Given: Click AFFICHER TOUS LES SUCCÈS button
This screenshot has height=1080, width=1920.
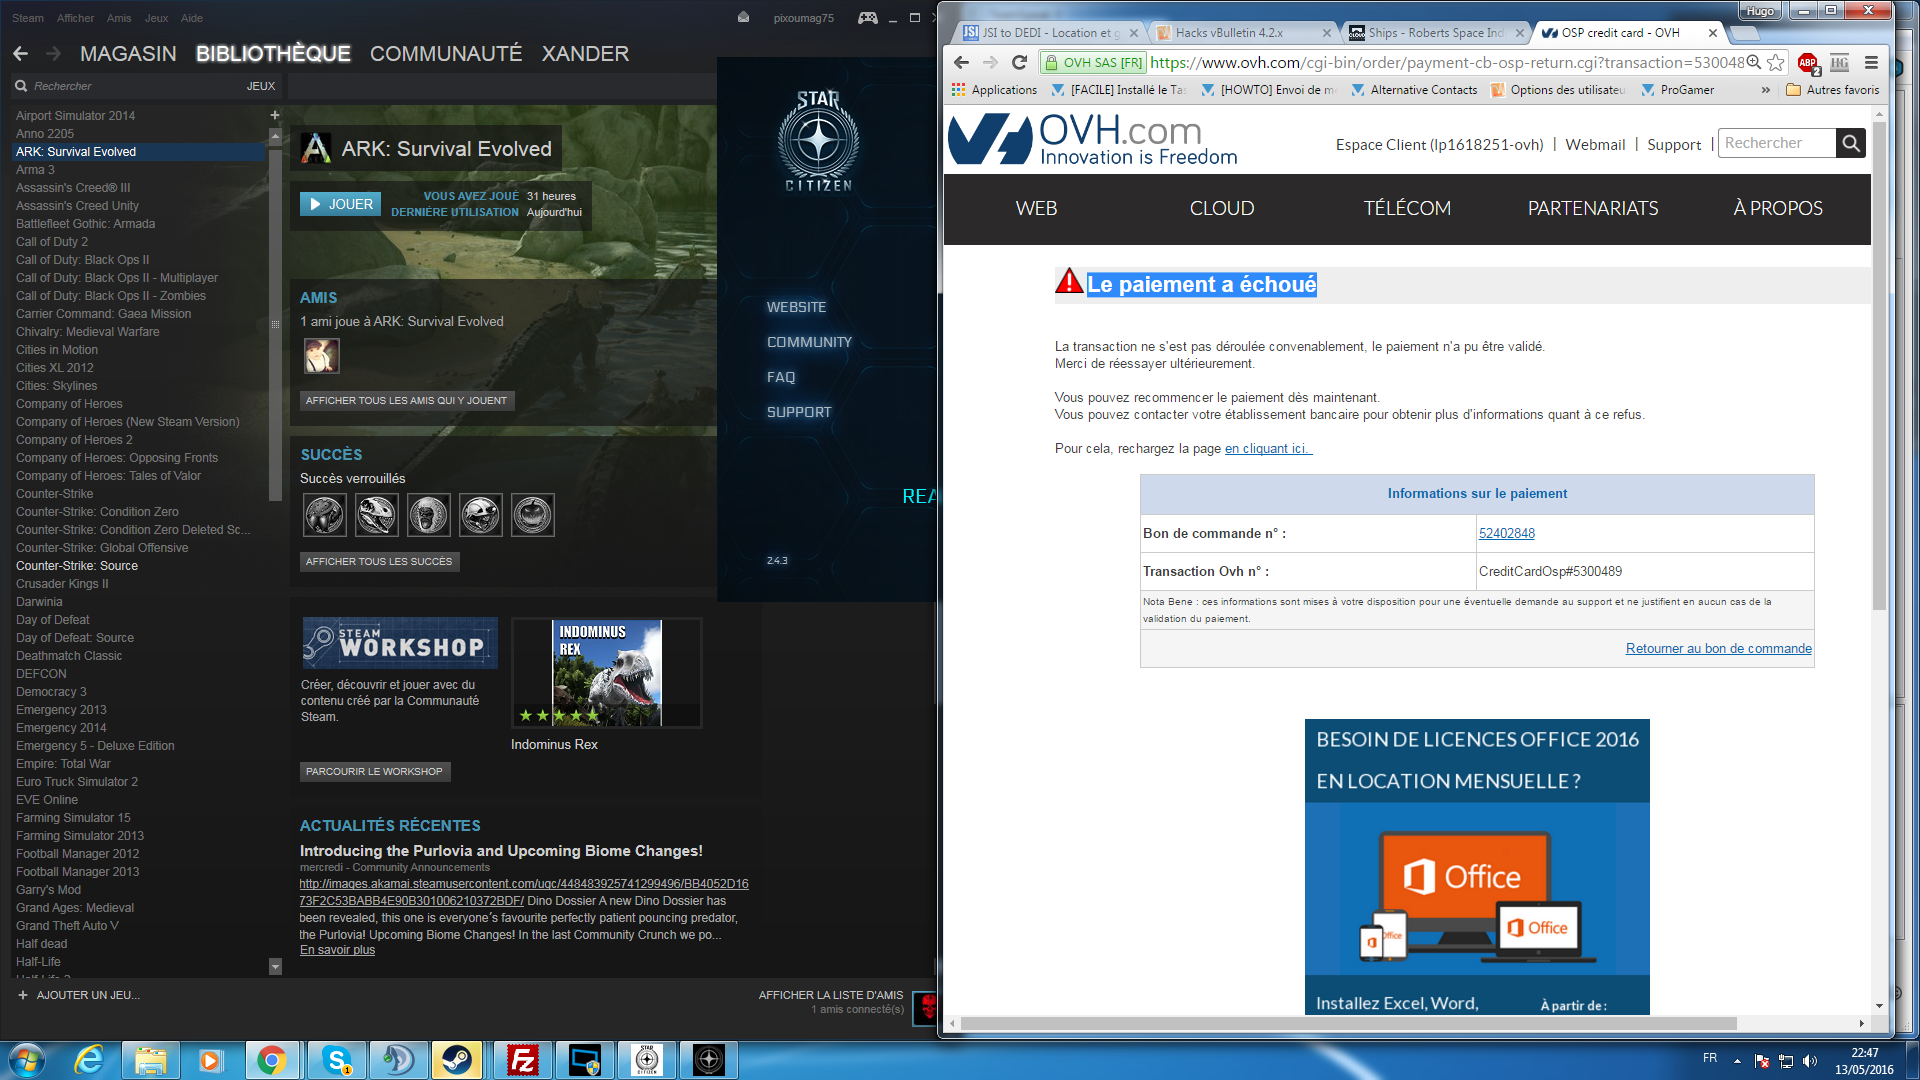Looking at the screenshot, I should [379, 562].
